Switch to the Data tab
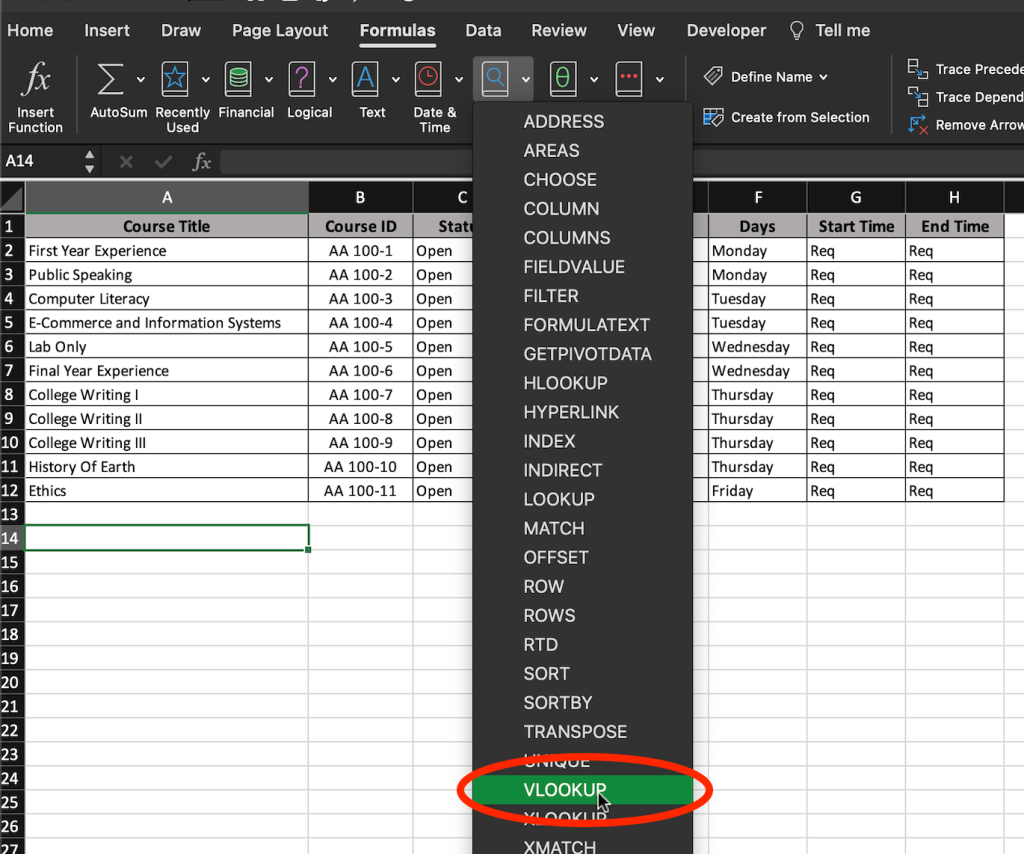This screenshot has height=854, width=1024. 483,31
